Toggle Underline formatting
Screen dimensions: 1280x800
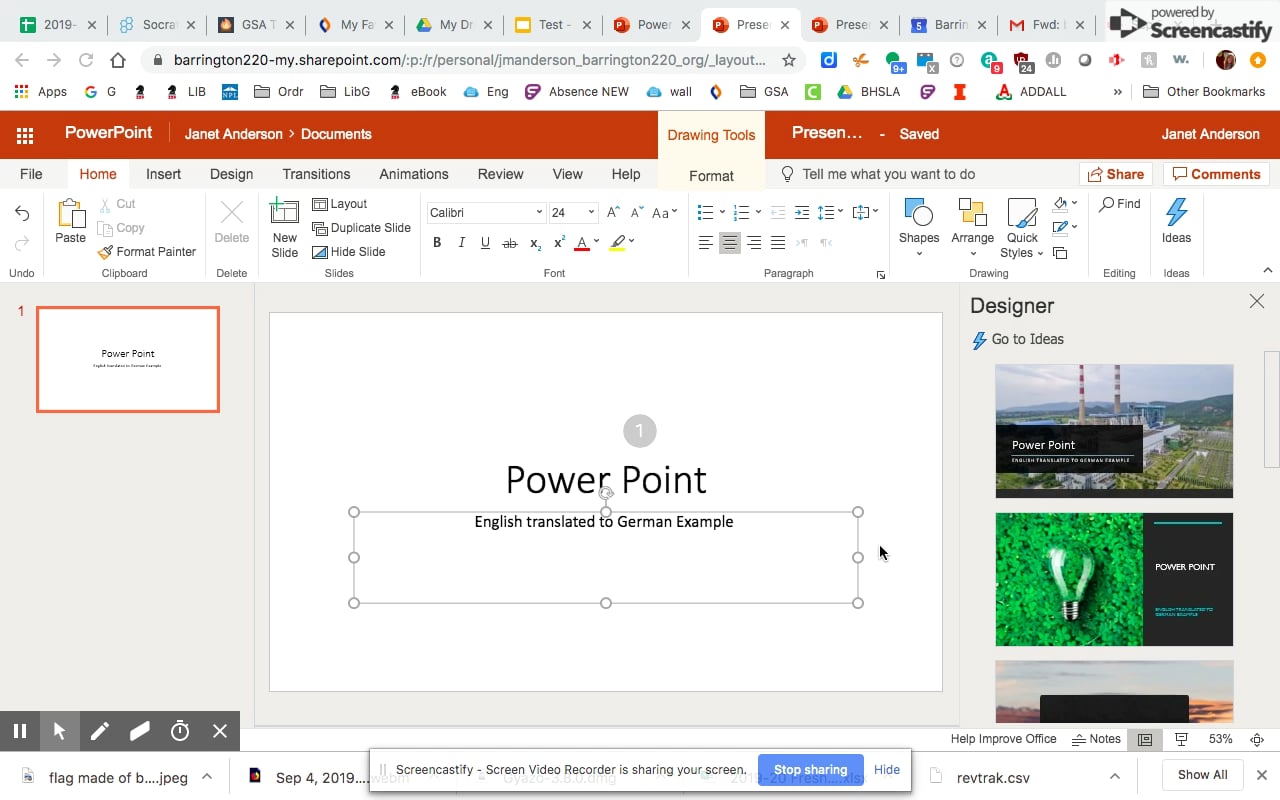pyautogui.click(x=485, y=243)
